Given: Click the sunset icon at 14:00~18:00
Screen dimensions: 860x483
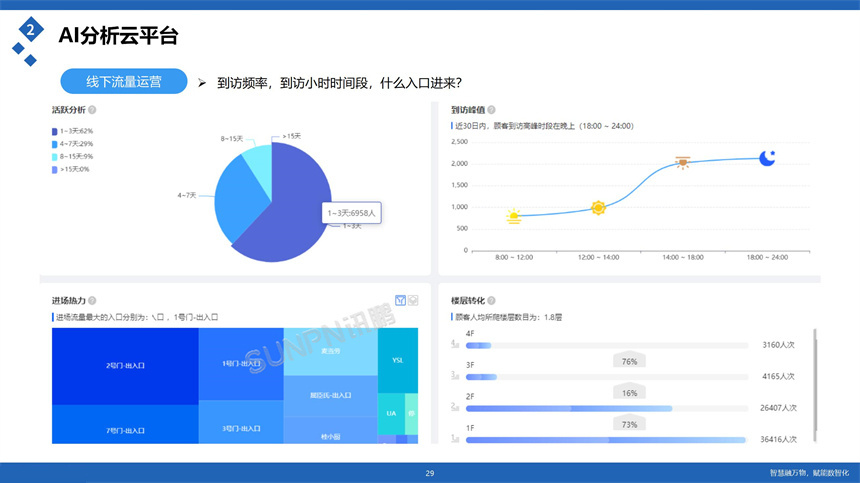Looking at the screenshot, I should (x=683, y=163).
